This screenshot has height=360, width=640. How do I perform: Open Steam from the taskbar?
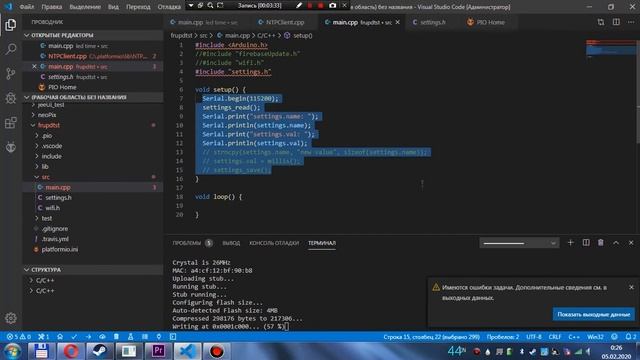(x=100, y=351)
